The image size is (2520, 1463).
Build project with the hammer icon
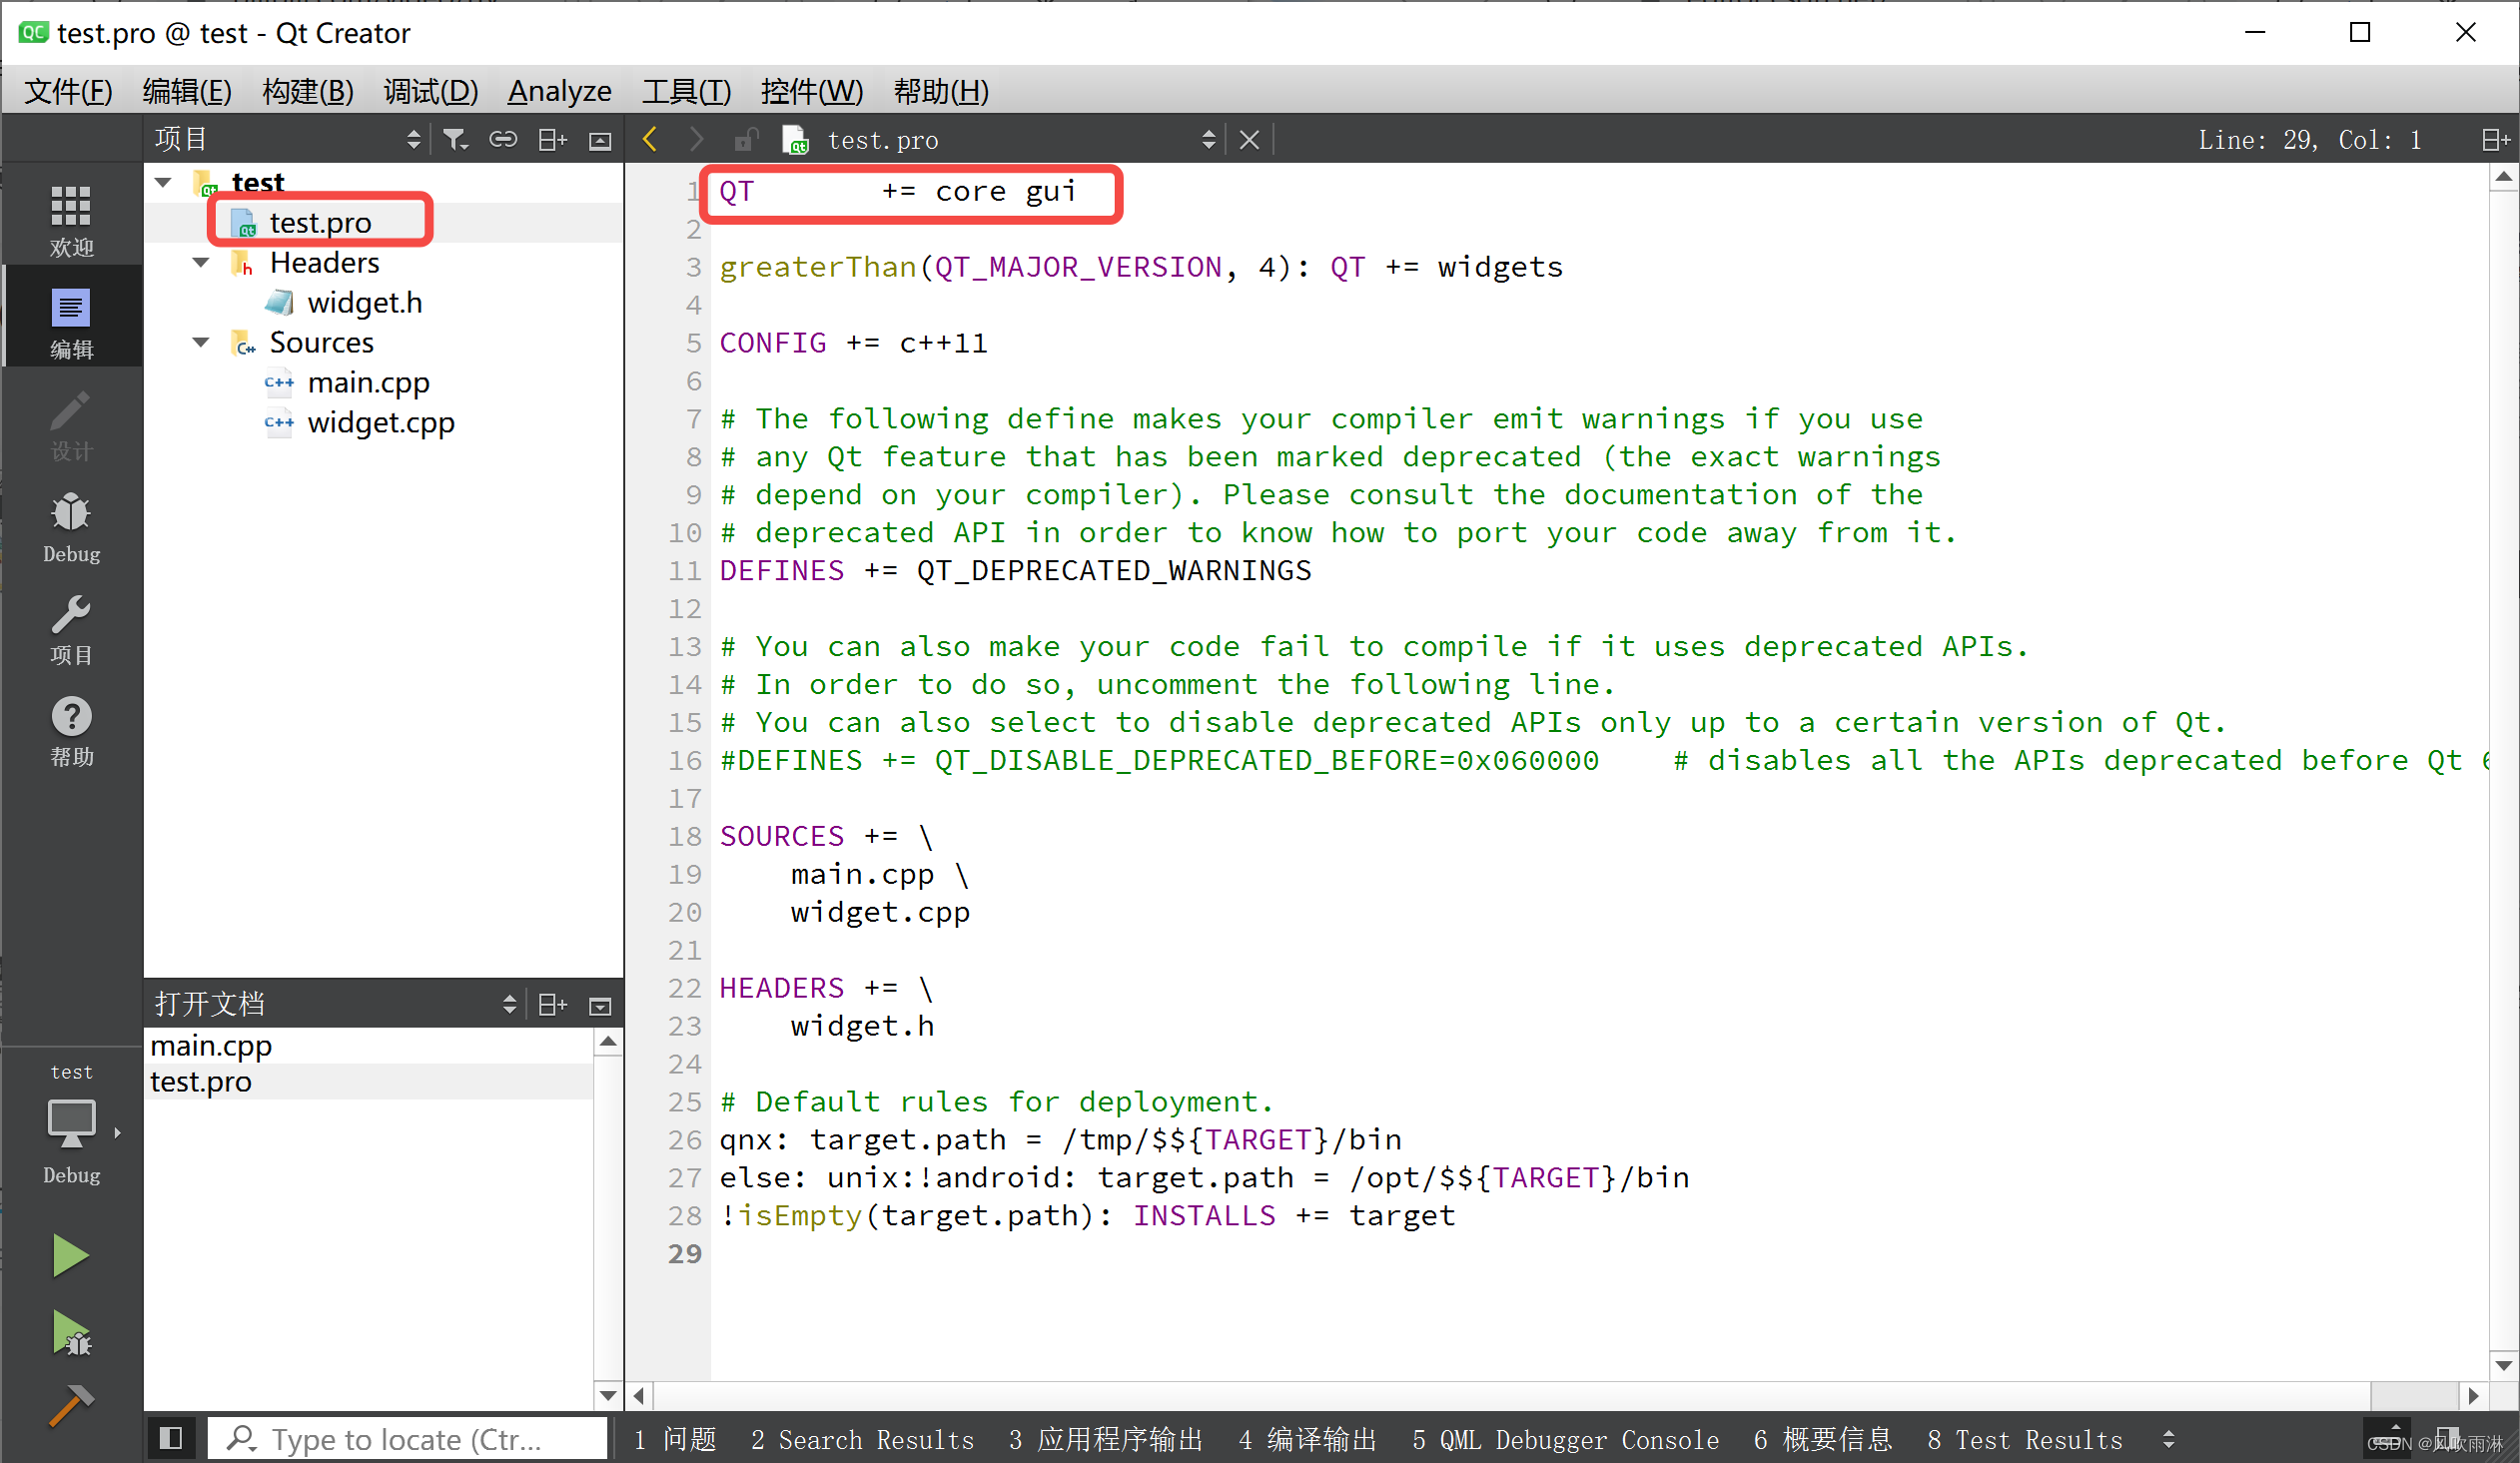coord(70,1405)
